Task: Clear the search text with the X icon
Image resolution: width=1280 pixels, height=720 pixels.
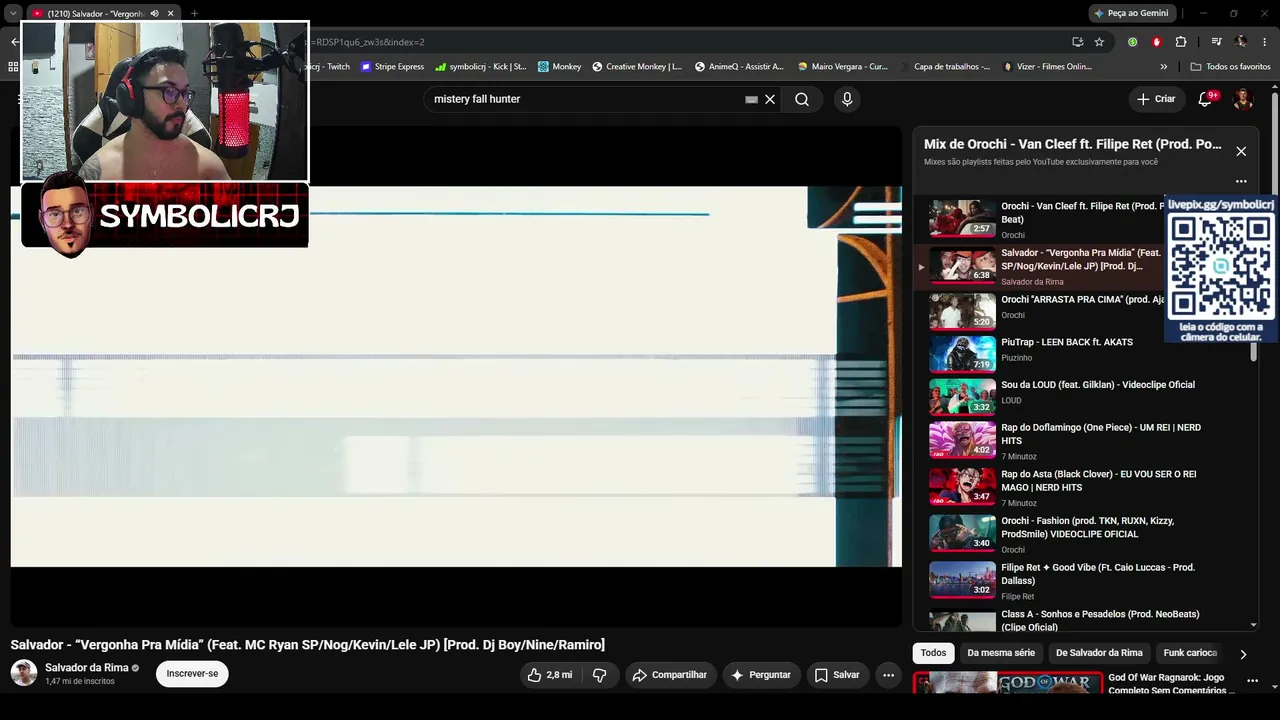Action: pyautogui.click(x=770, y=99)
